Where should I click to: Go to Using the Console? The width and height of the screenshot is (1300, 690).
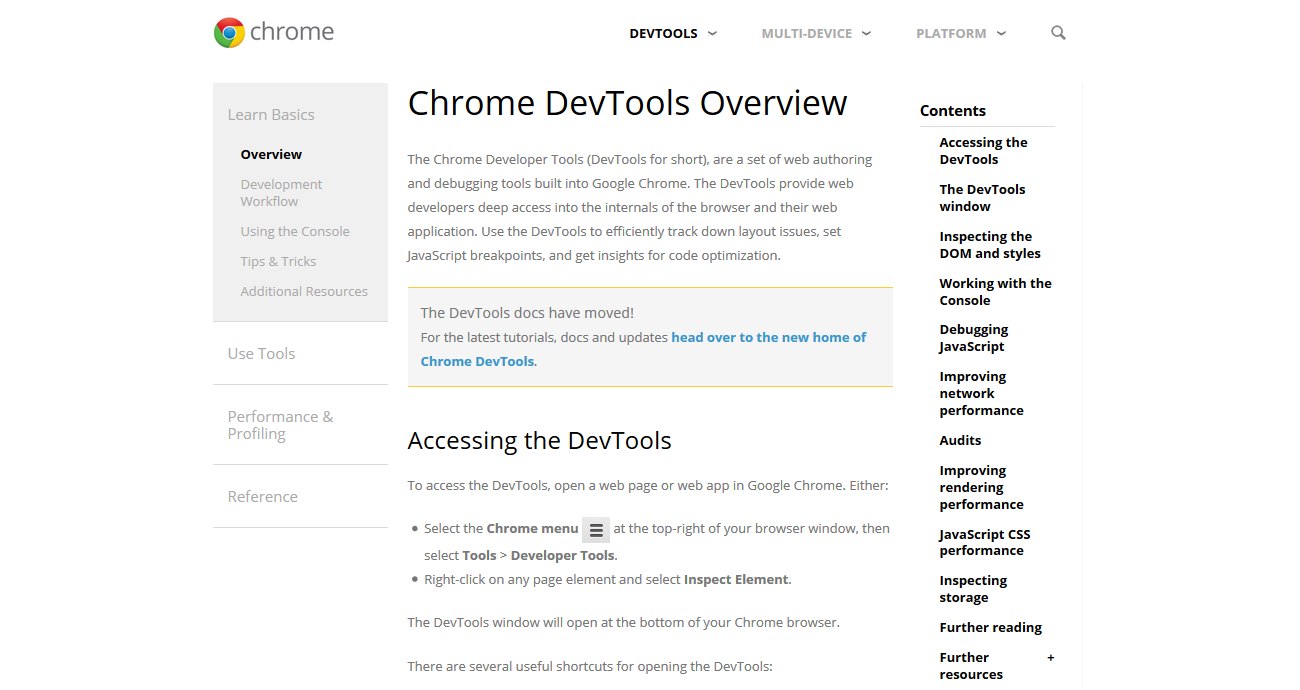pos(295,231)
